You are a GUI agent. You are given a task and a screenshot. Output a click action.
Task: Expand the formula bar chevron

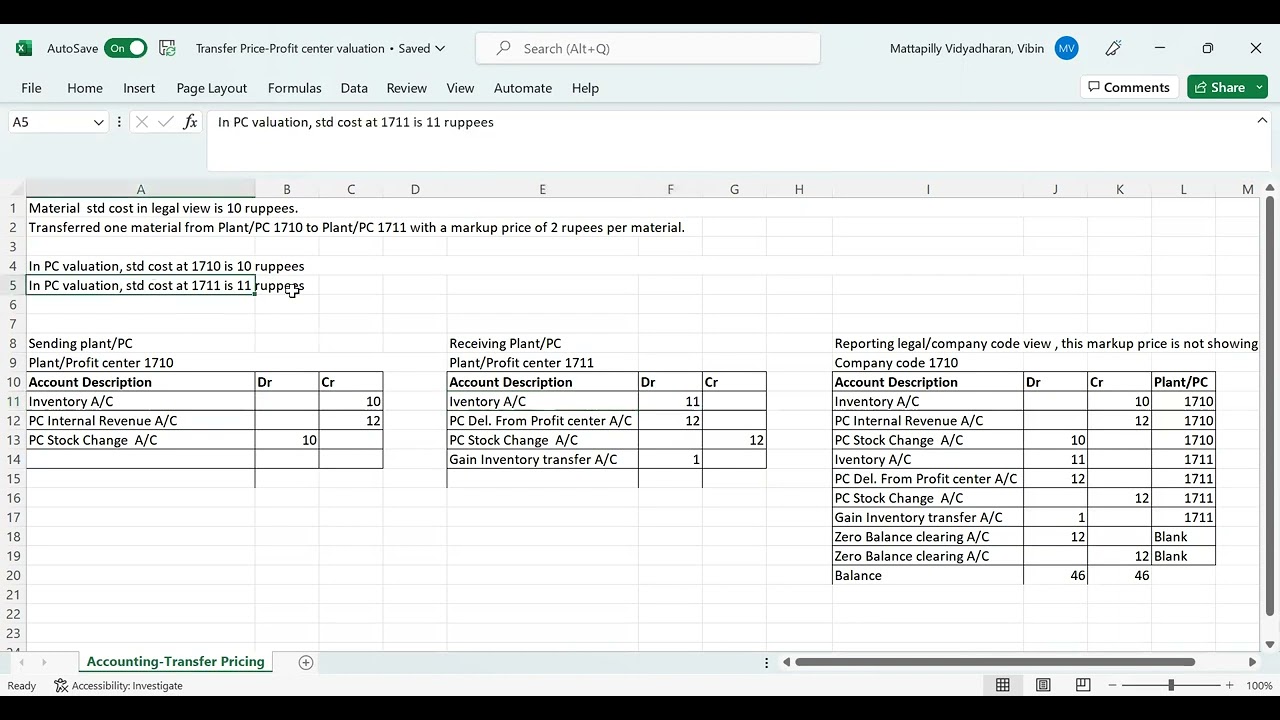[x=1262, y=121]
